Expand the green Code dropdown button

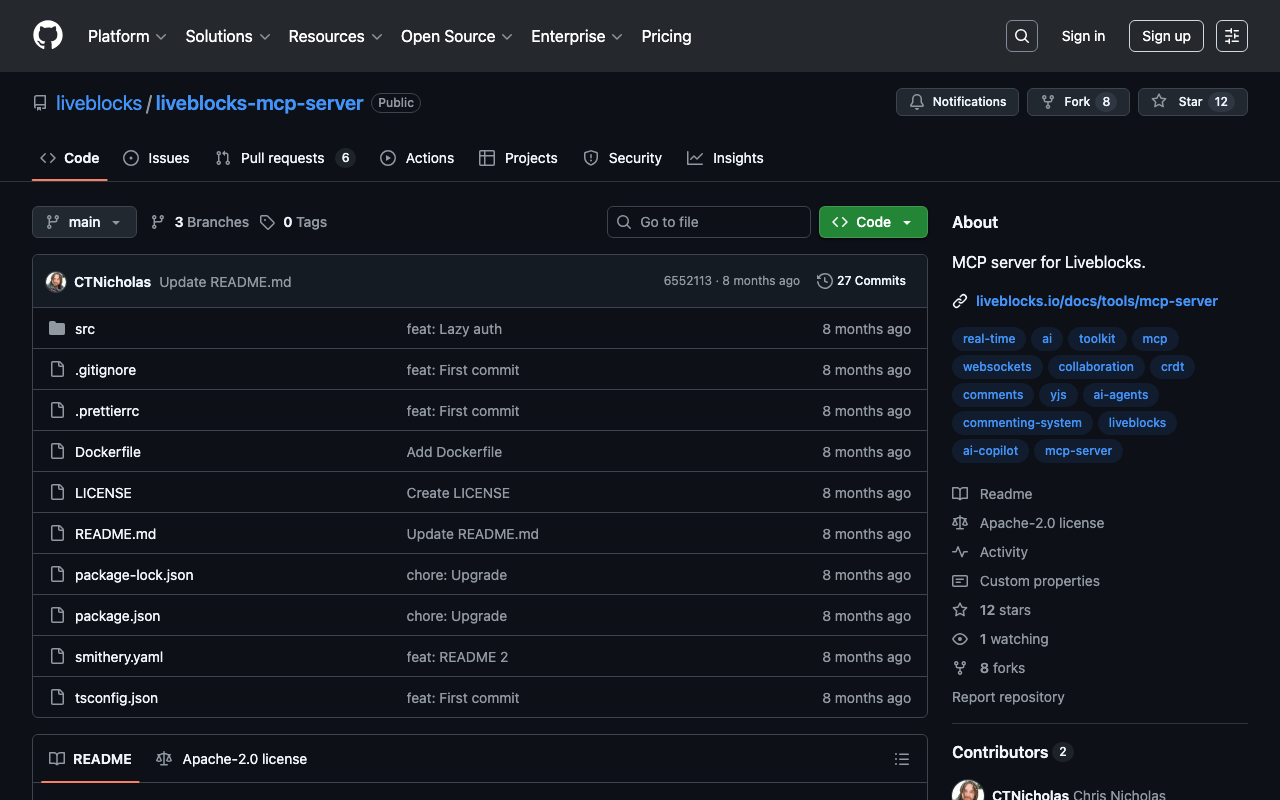pyautogui.click(x=873, y=222)
